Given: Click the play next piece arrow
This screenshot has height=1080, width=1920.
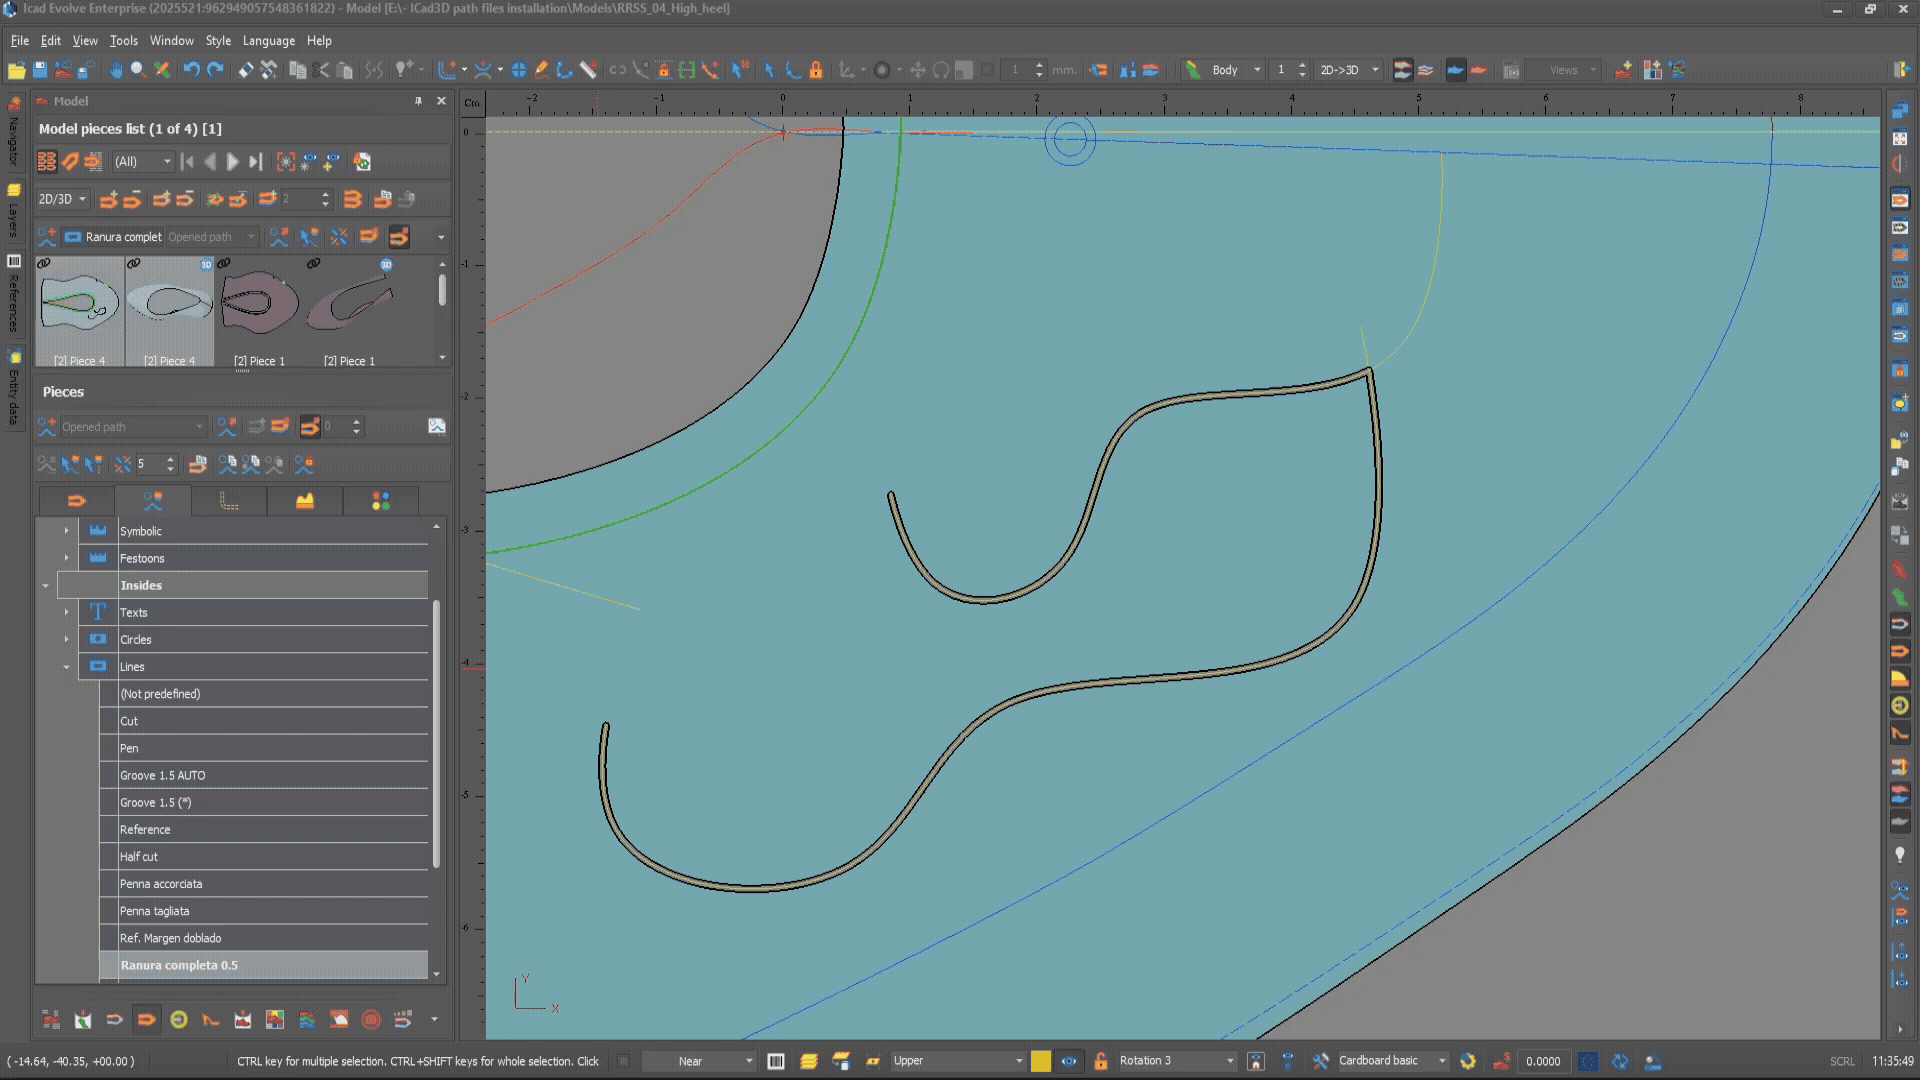Looking at the screenshot, I should tap(232, 162).
